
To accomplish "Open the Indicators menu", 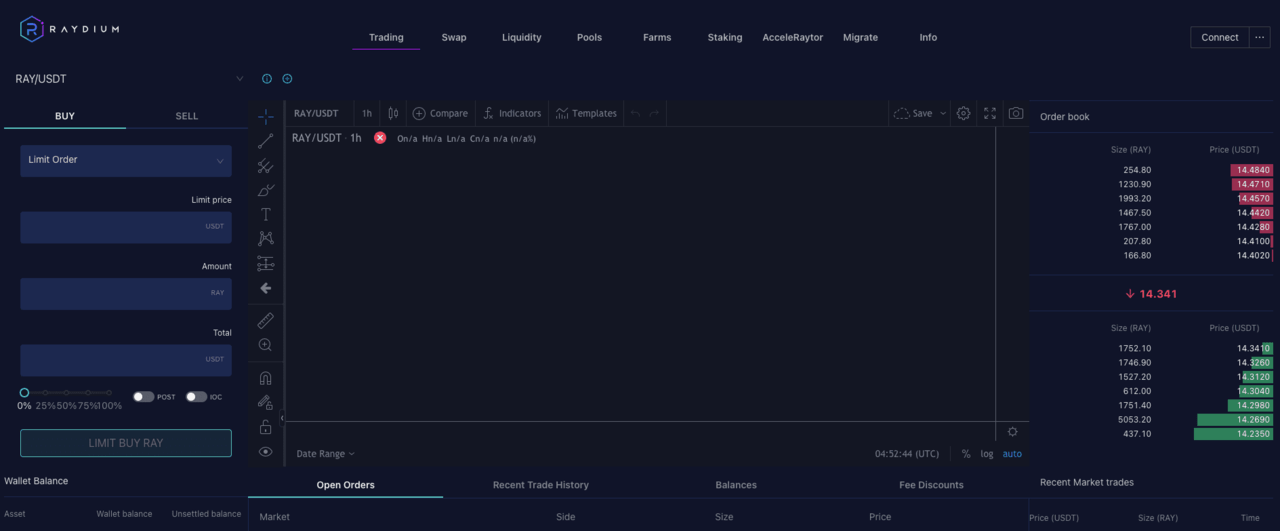I will click(512, 113).
